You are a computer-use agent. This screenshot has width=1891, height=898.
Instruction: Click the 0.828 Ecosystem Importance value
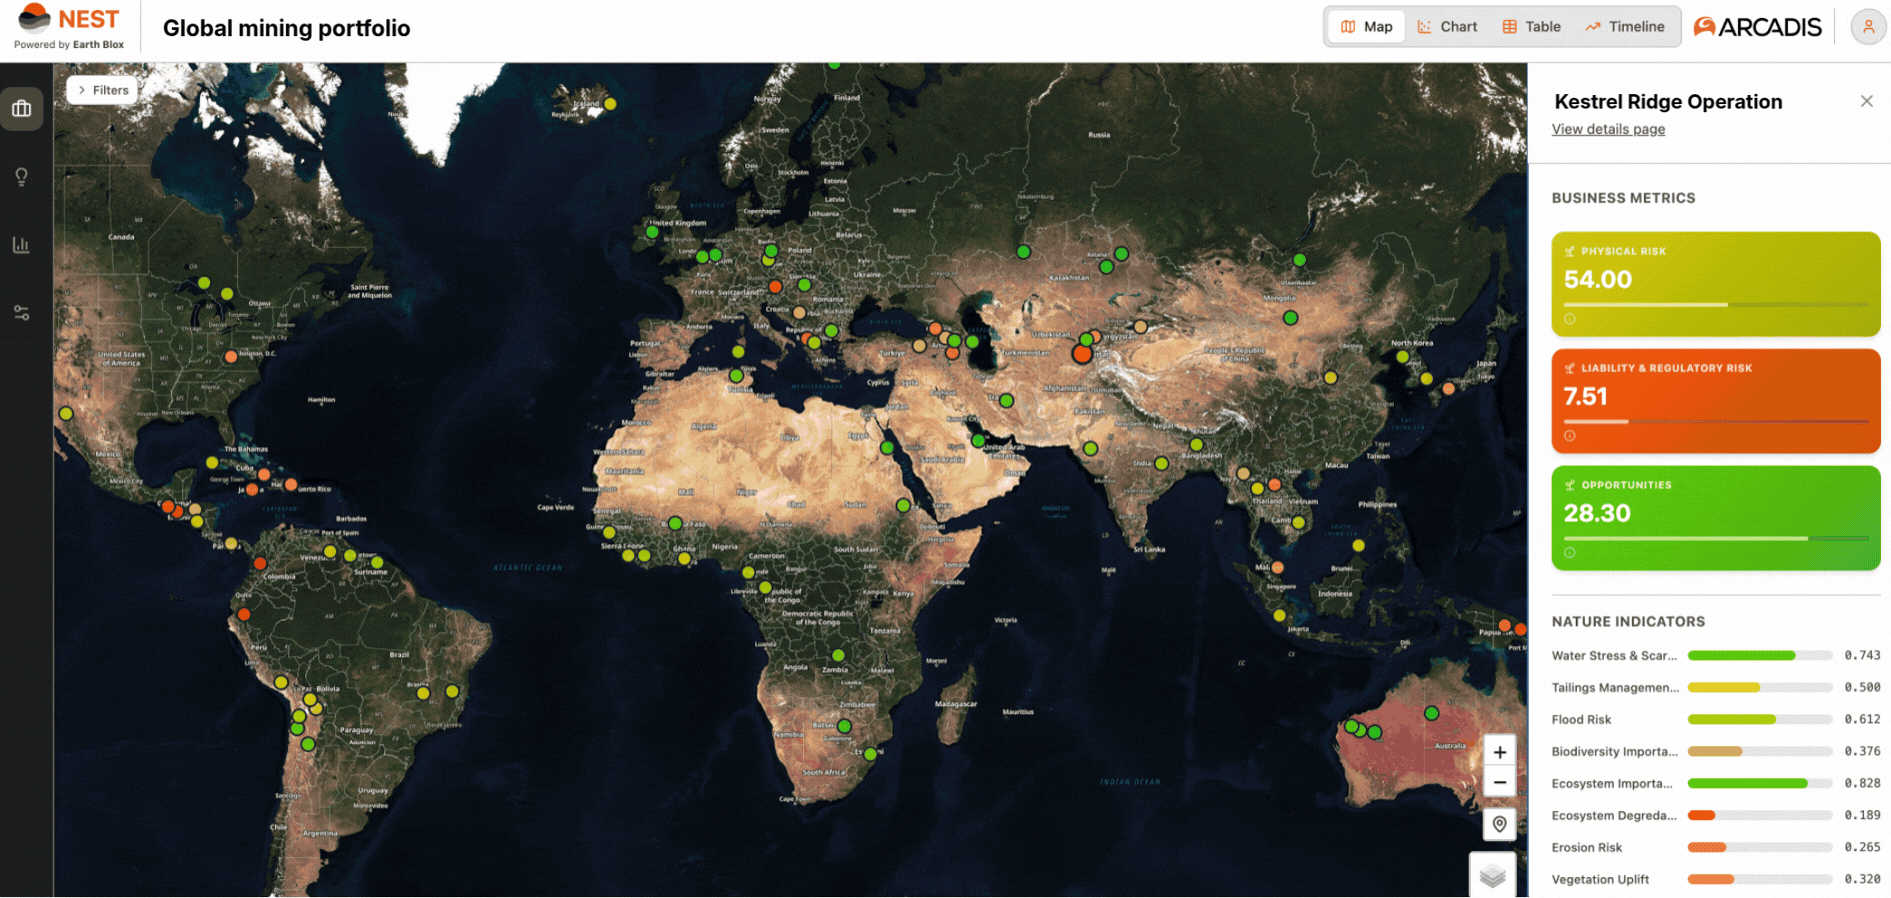pos(1862,784)
